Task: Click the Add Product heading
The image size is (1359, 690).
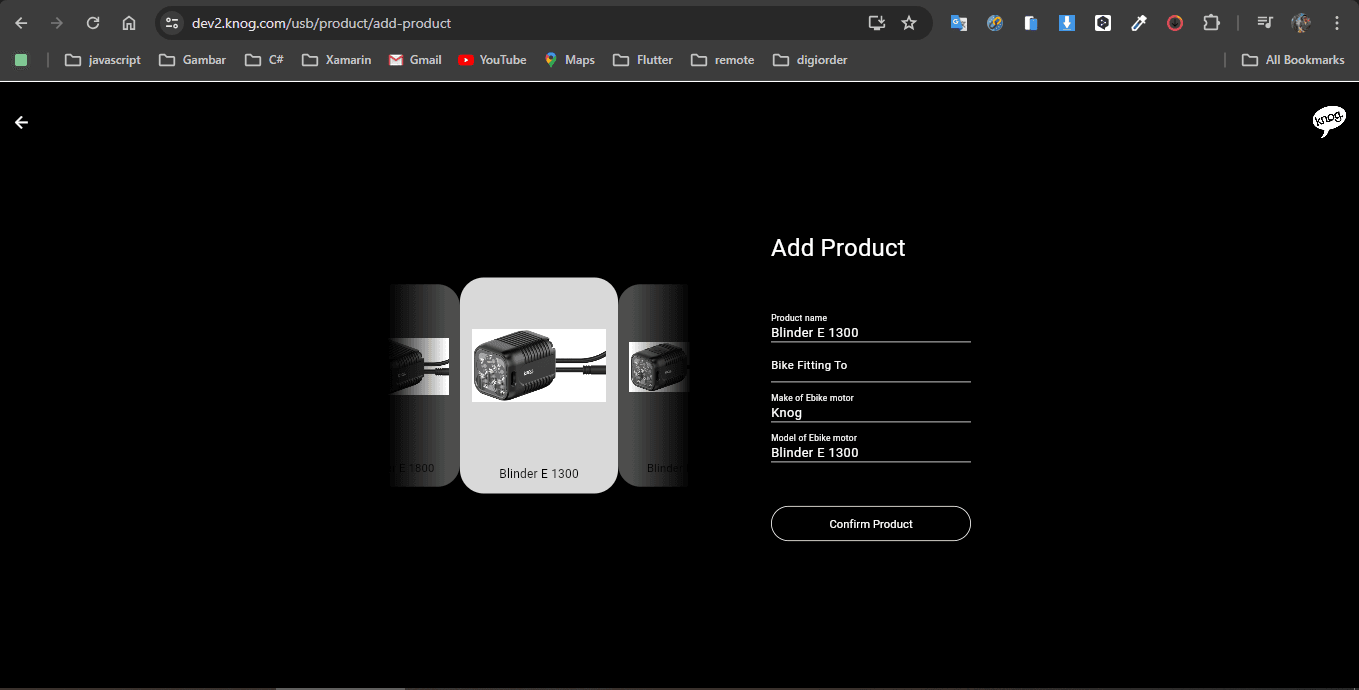Action: click(838, 248)
